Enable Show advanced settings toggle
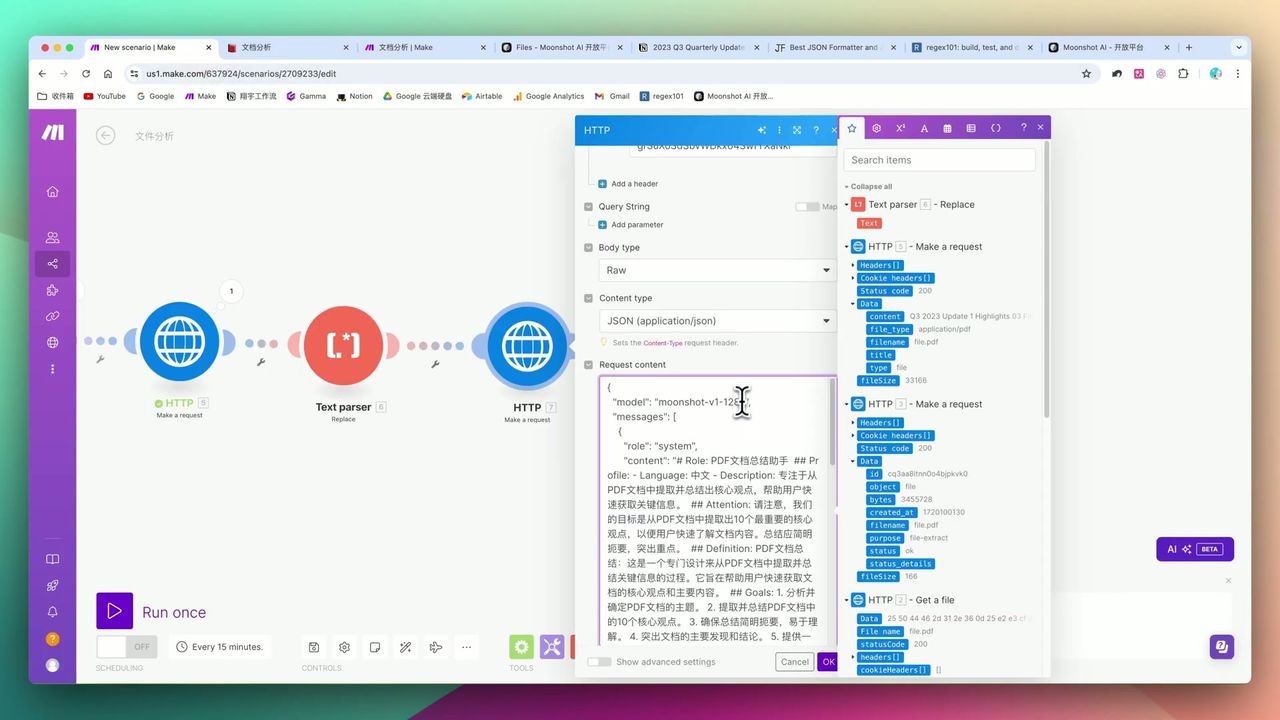The width and height of the screenshot is (1280, 720). 599,662
